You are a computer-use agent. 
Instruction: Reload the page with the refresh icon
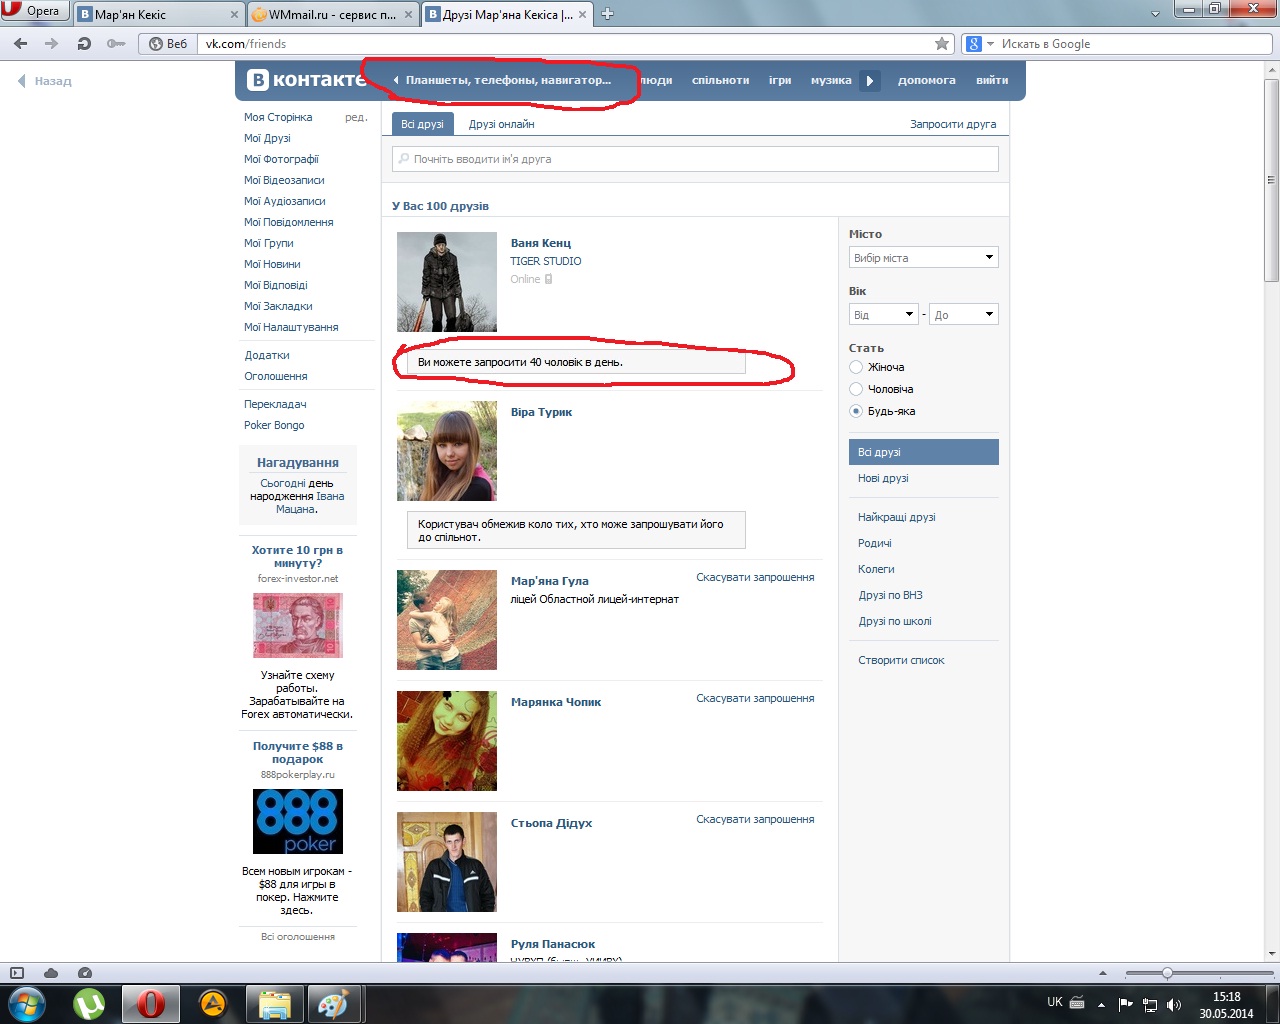coord(84,44)
